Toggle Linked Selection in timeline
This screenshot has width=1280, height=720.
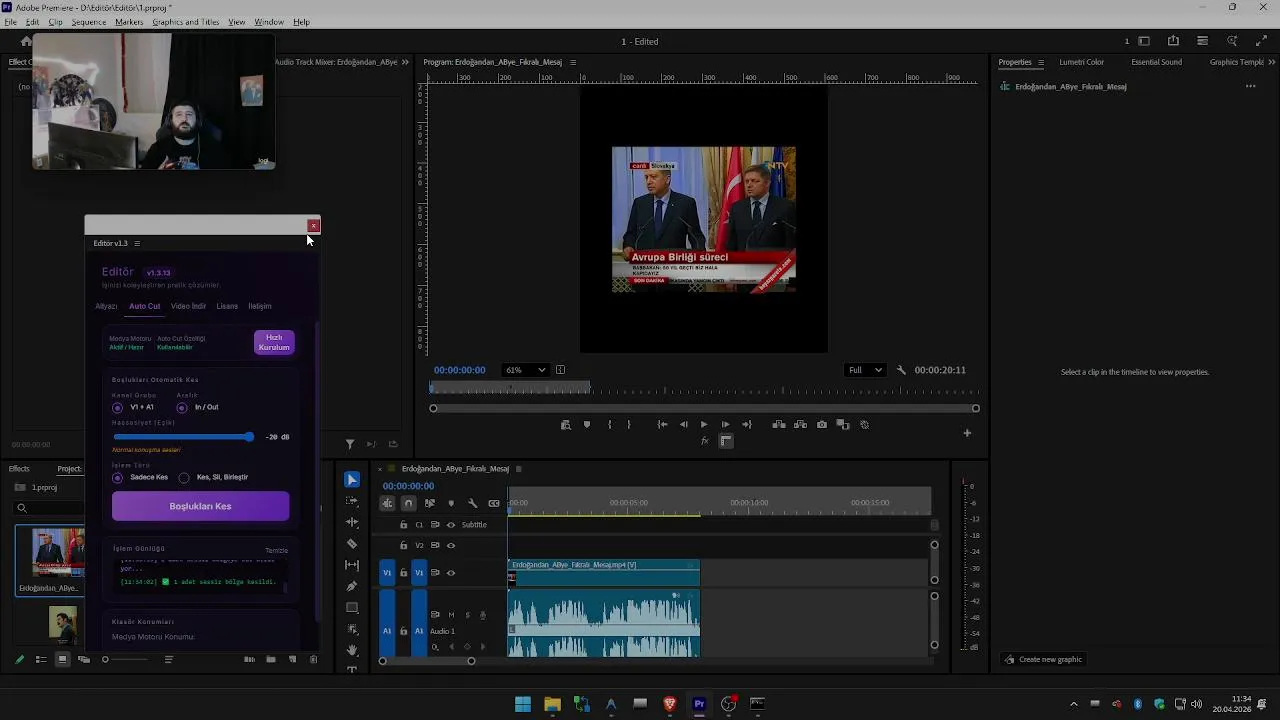(x=430, y=503)
